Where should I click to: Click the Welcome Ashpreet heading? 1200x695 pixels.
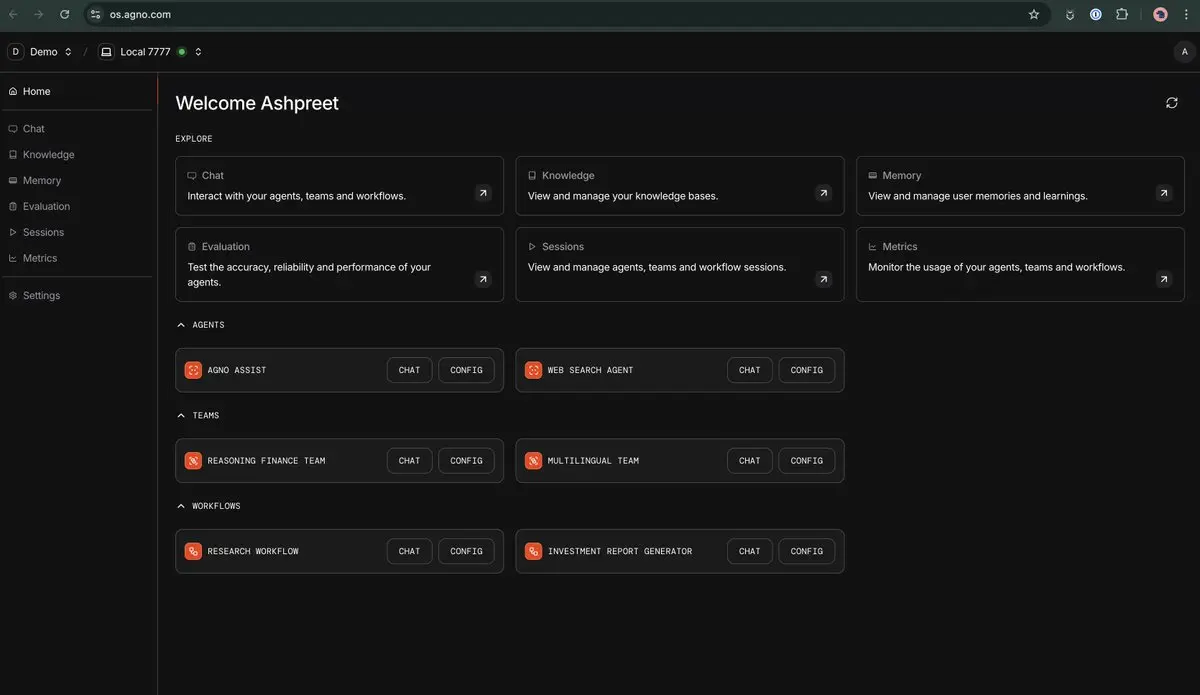[257, 103]
